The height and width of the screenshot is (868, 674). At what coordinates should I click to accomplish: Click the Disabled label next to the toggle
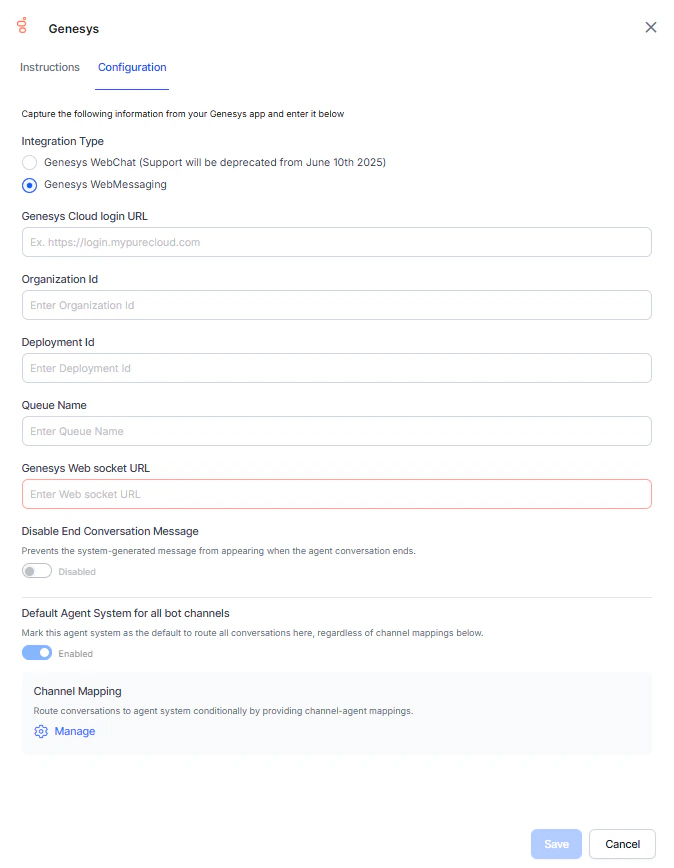(79, 571)
